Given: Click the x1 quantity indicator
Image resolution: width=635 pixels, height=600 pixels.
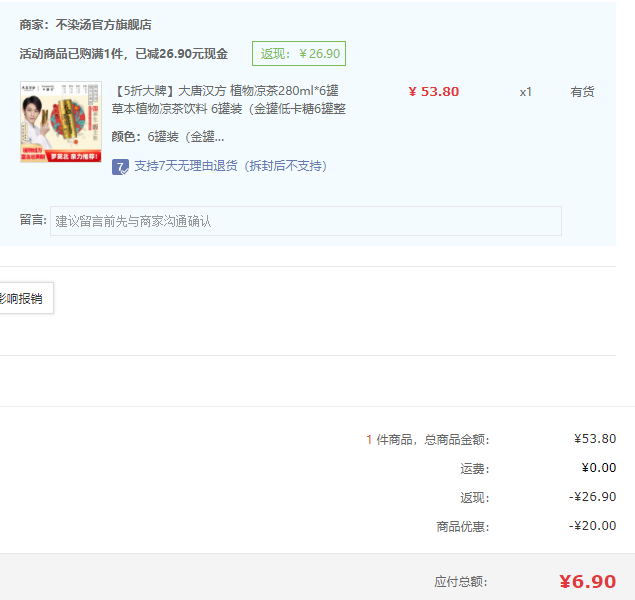Looking at the screenshot, I should click(525, 92).
